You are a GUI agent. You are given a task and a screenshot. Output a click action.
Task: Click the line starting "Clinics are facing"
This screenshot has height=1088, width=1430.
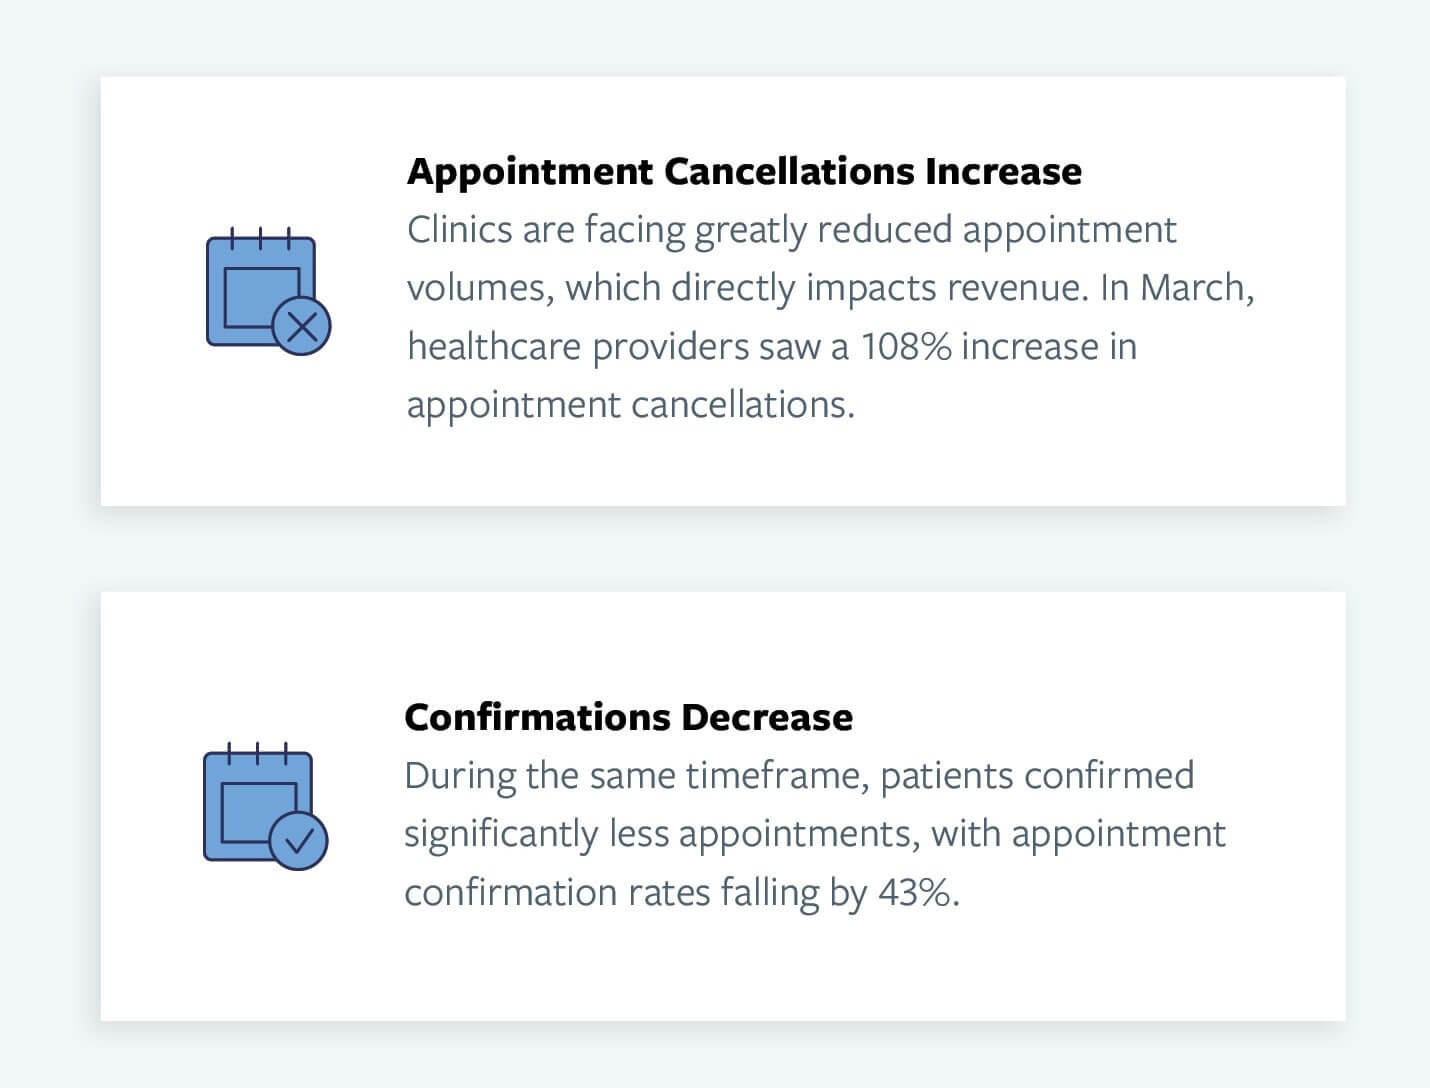(x=791, y=230)
